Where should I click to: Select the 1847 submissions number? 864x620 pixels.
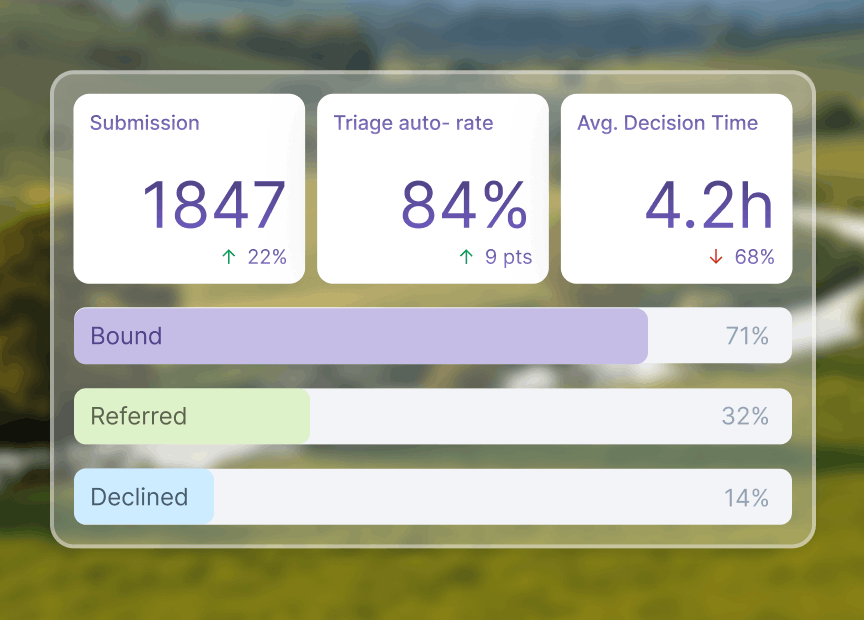214,205
